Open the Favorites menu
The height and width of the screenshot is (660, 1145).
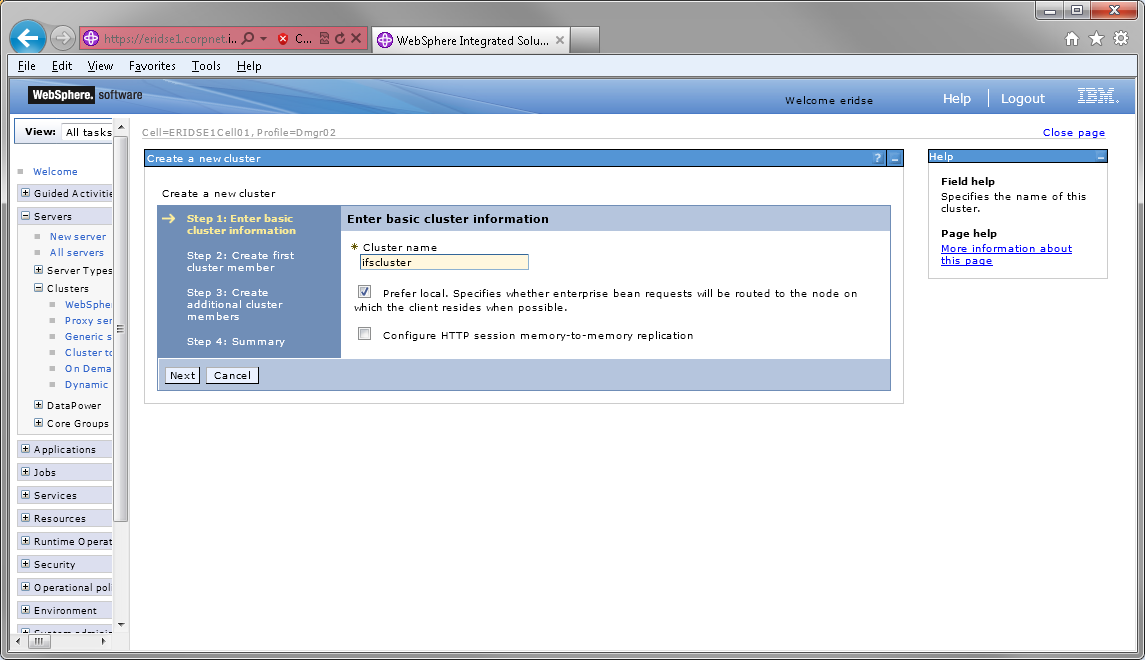click(x=152, y=66)
